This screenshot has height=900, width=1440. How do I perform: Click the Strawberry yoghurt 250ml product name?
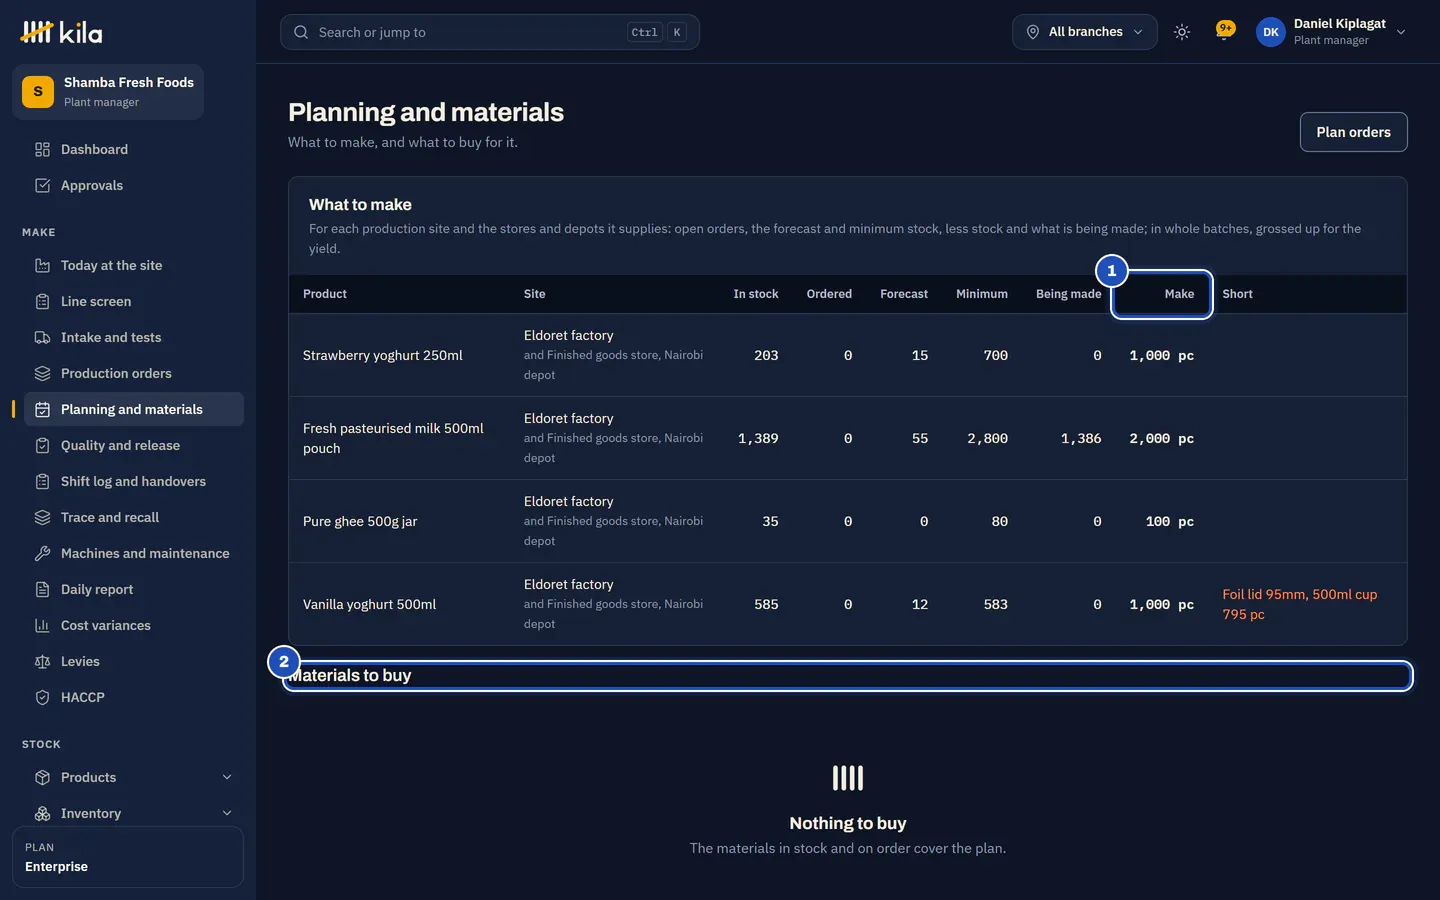point(383,356)
